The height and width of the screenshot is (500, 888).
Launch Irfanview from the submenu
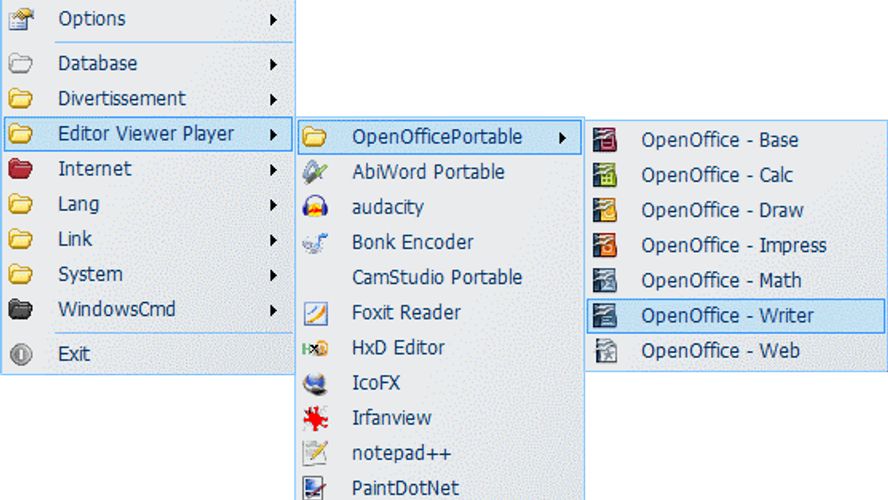click(439, 418)
